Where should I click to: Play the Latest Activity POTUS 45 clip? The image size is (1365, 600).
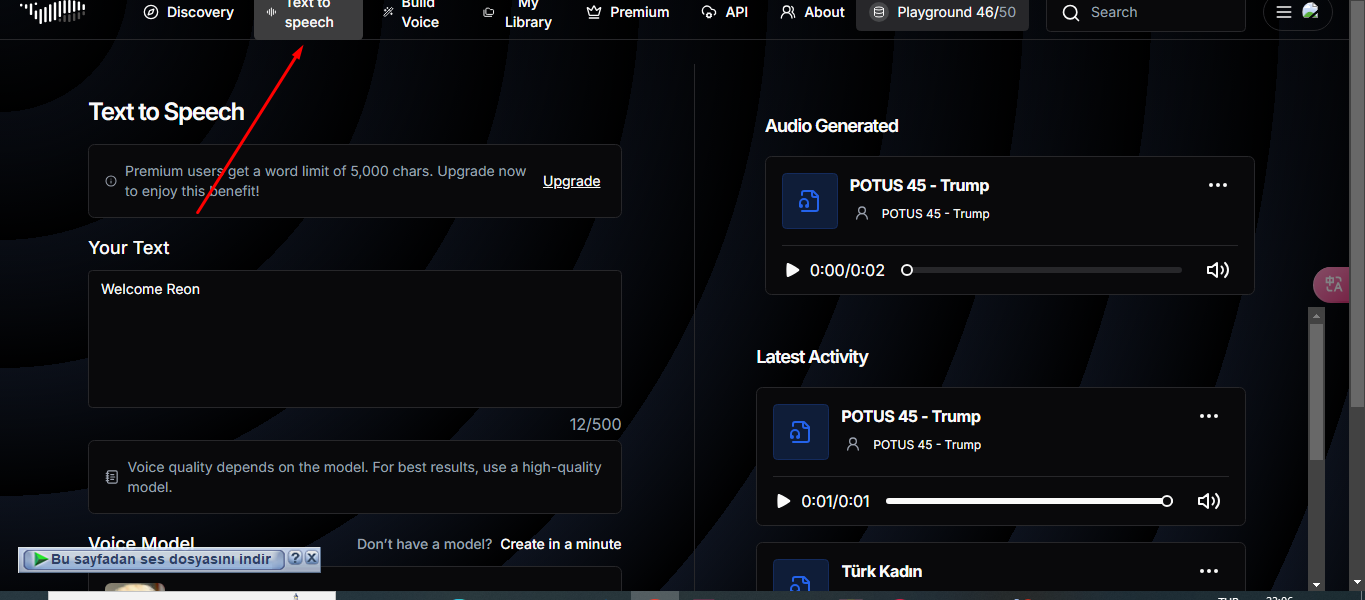pos(784,501)
